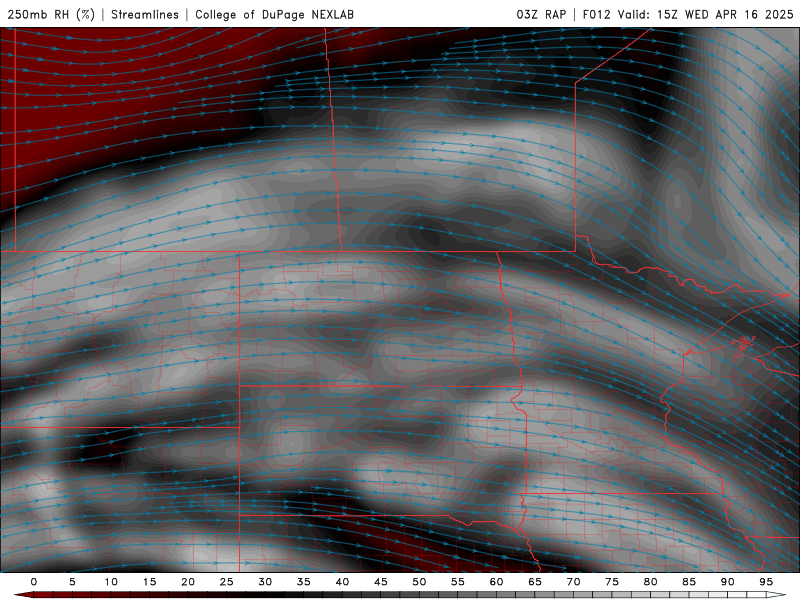Select the "90" RH legend number

(x=728, y=582)
